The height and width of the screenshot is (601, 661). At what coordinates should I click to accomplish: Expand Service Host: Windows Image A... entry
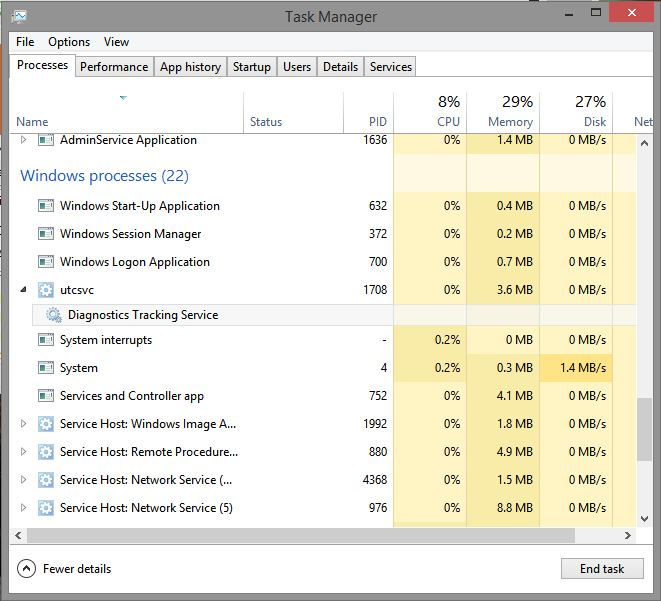(24, 424)
